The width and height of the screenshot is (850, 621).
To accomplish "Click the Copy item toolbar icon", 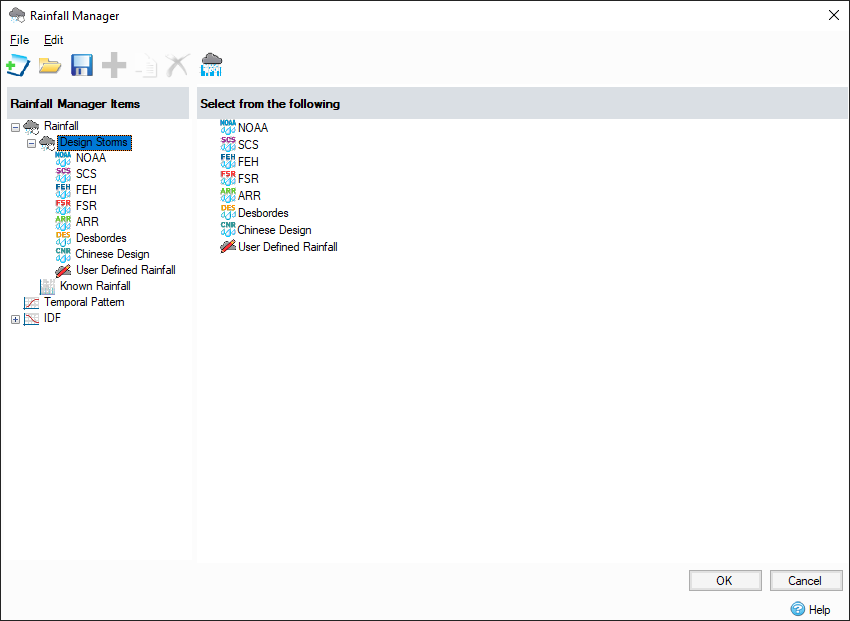I will point(146,66).
